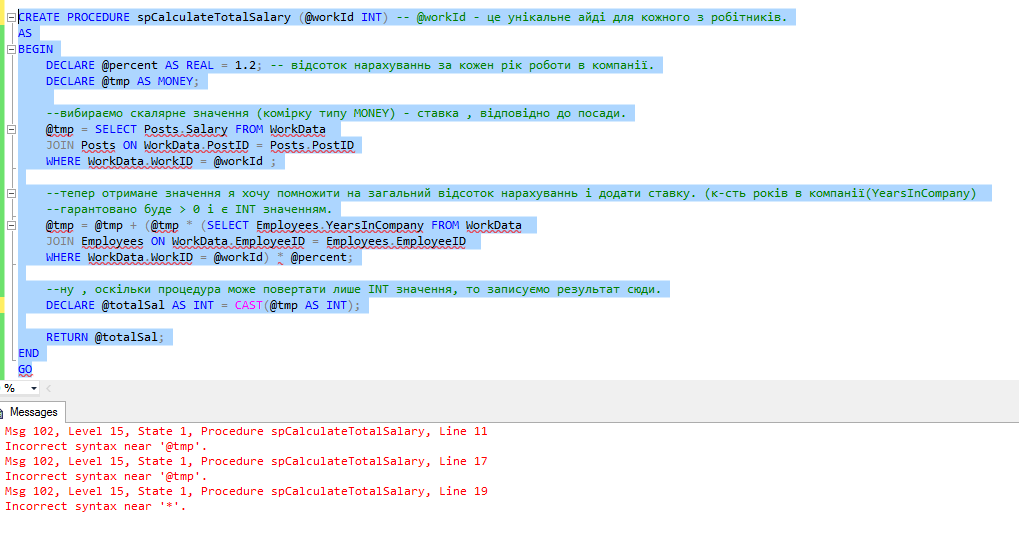This screenshot has height=550, width=1019.
Task: Collapse the CREATE PROCEDURE outline block
Action: [11, 17]
